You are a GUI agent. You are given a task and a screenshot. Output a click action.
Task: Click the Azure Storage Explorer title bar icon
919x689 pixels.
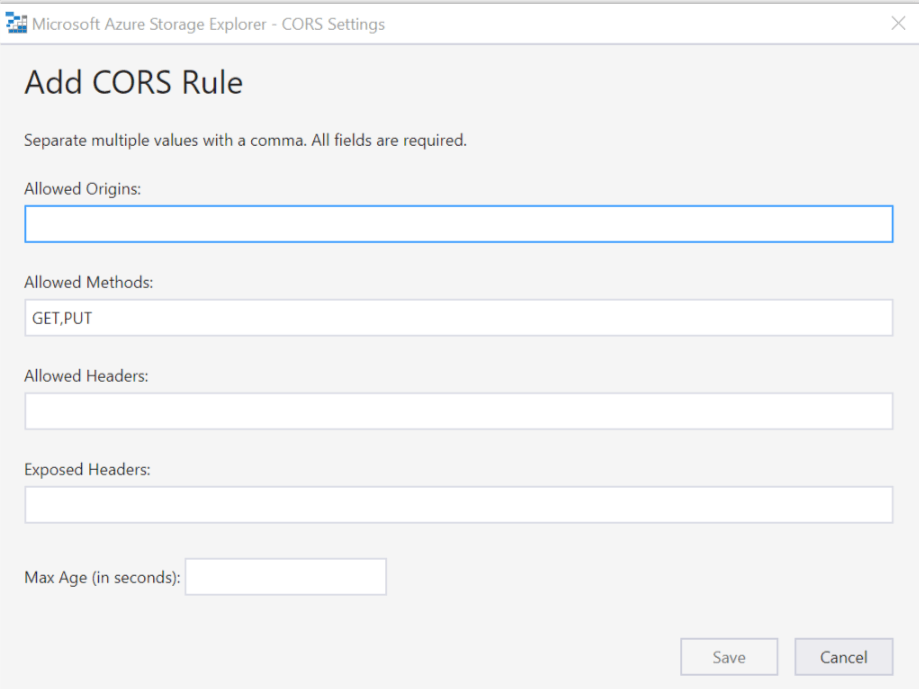[x=16, y=22]
